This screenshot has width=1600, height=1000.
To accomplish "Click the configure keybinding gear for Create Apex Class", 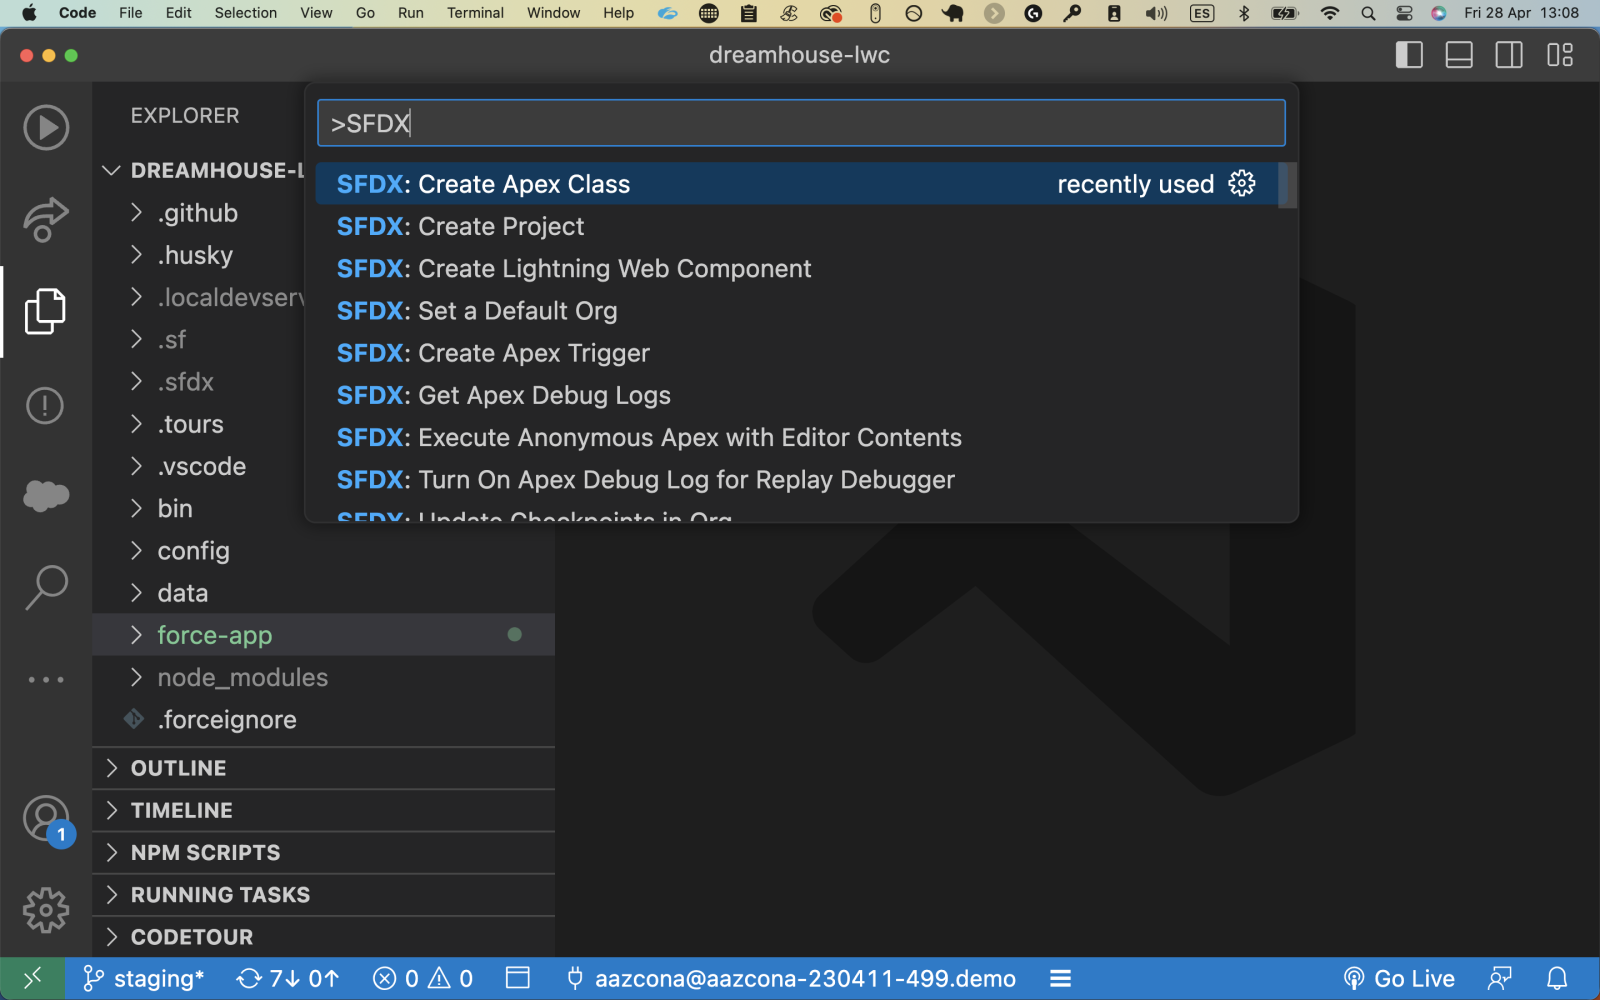I will click(1241, 184).
